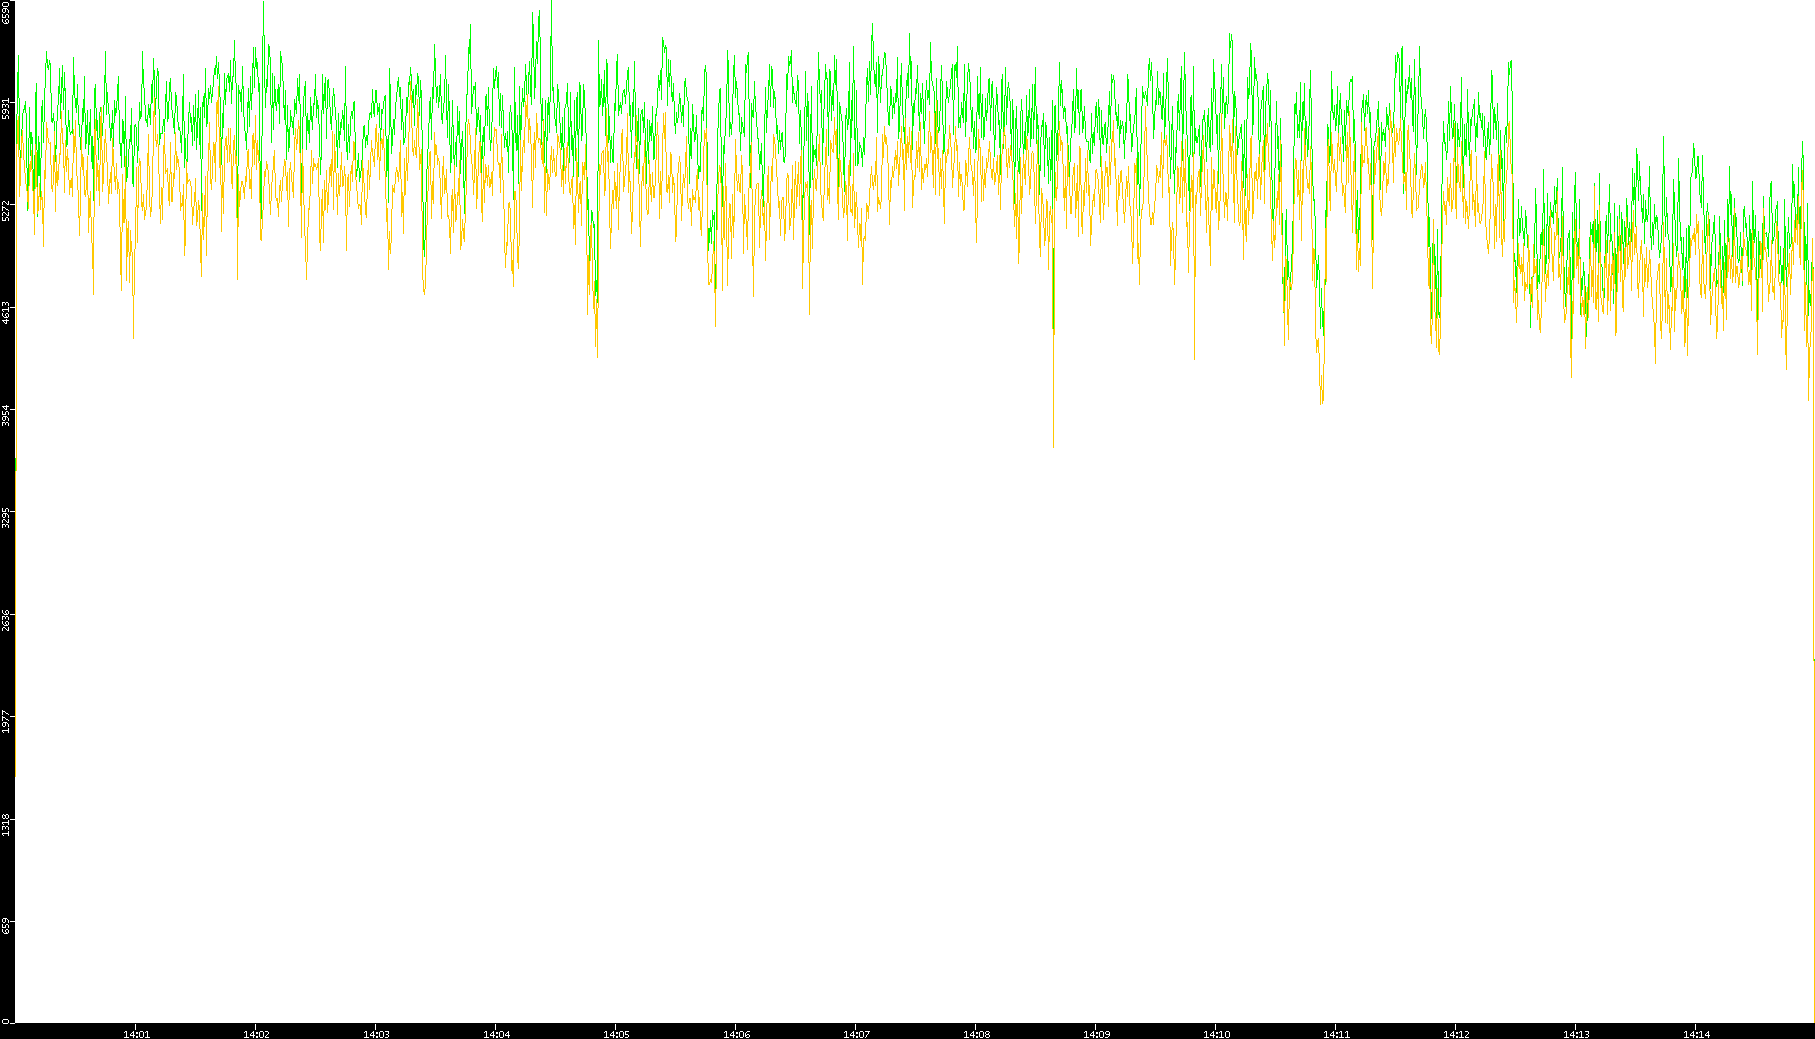Select the 14:11 time marker
The image size is (1815, 1039).
(x=1336, y=1034)
